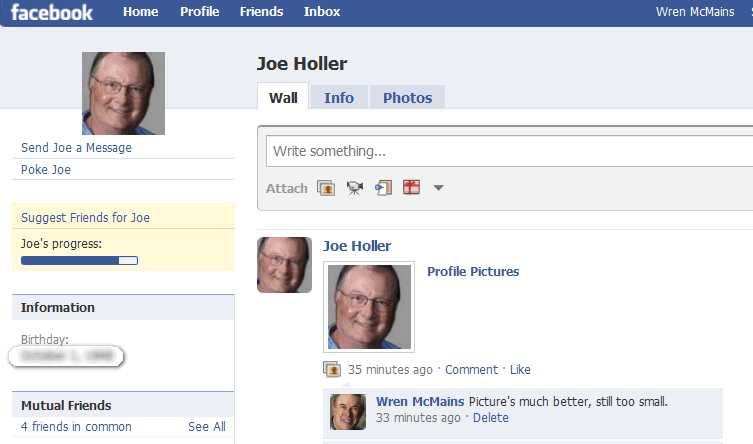Click Send Joe a Message
The image size is (753, 444).
(76, 148)
